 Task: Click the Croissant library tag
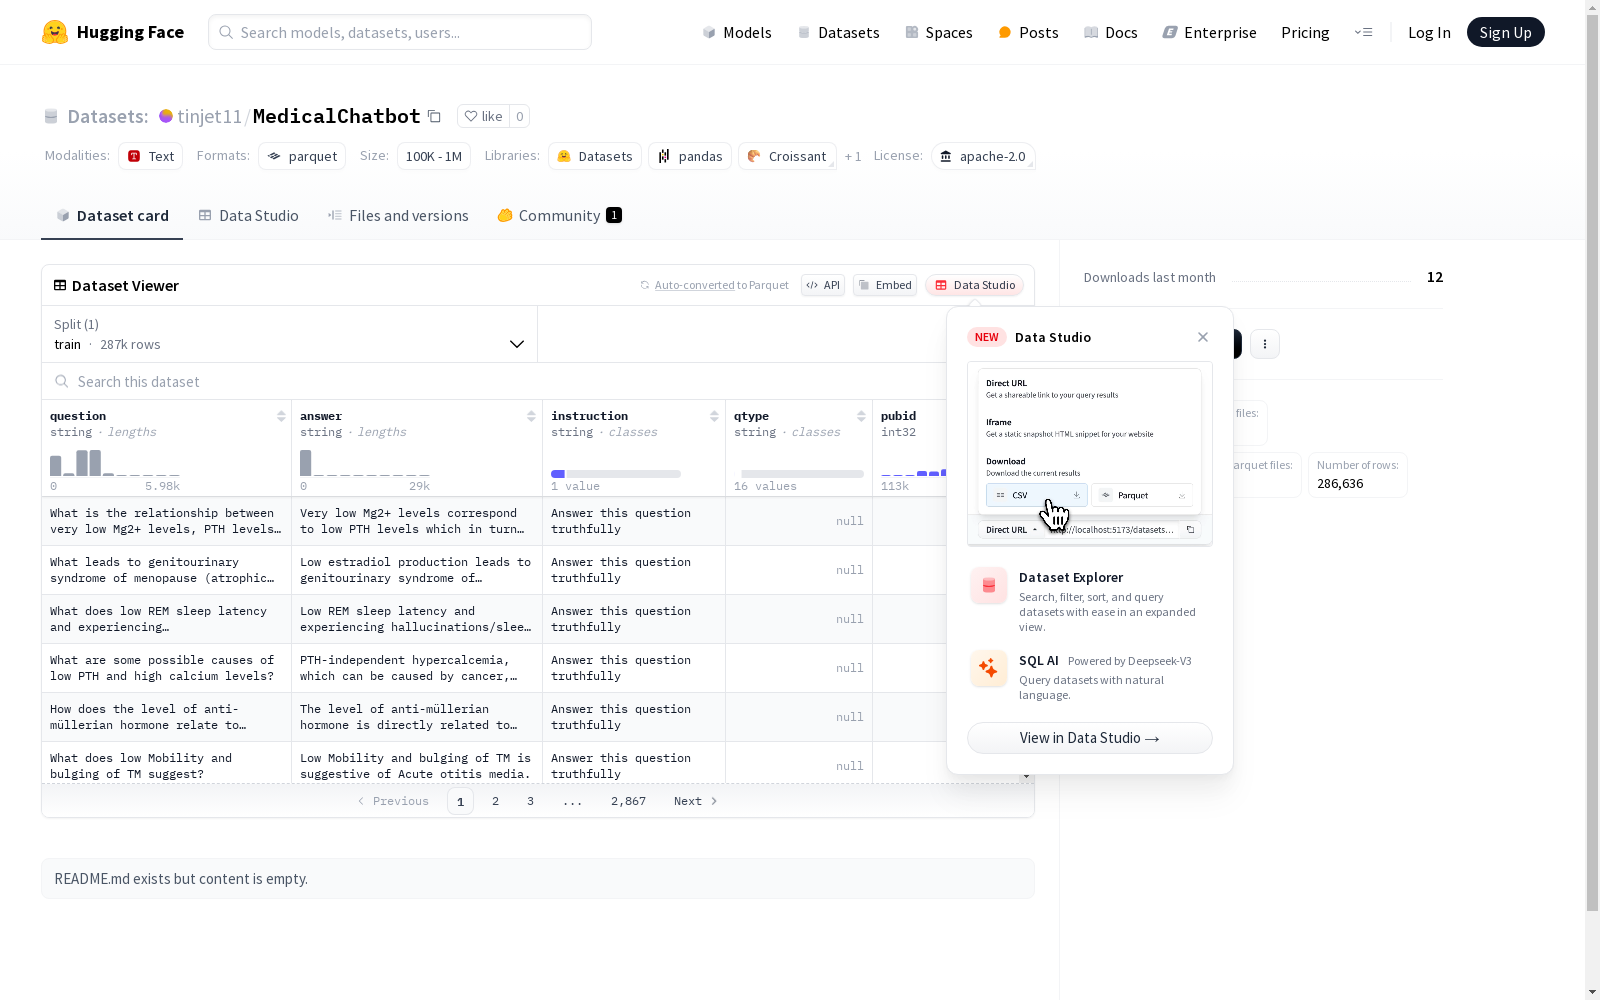787,156
